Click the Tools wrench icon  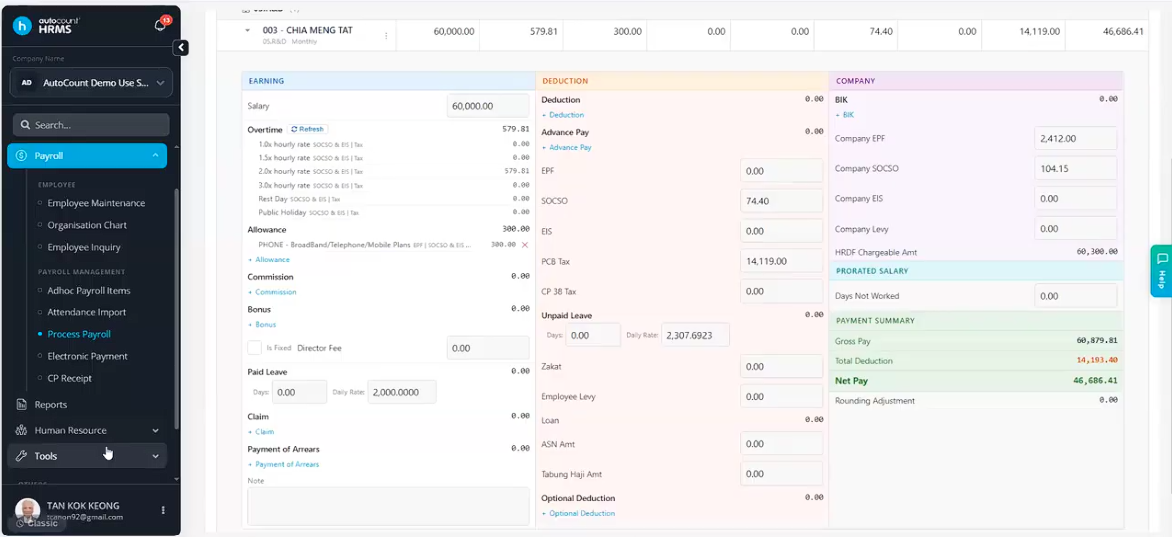pos(21,456)
